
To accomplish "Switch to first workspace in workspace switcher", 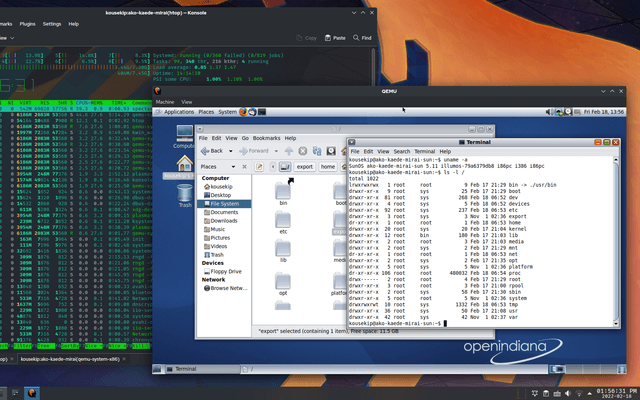I will click(557, 369).
